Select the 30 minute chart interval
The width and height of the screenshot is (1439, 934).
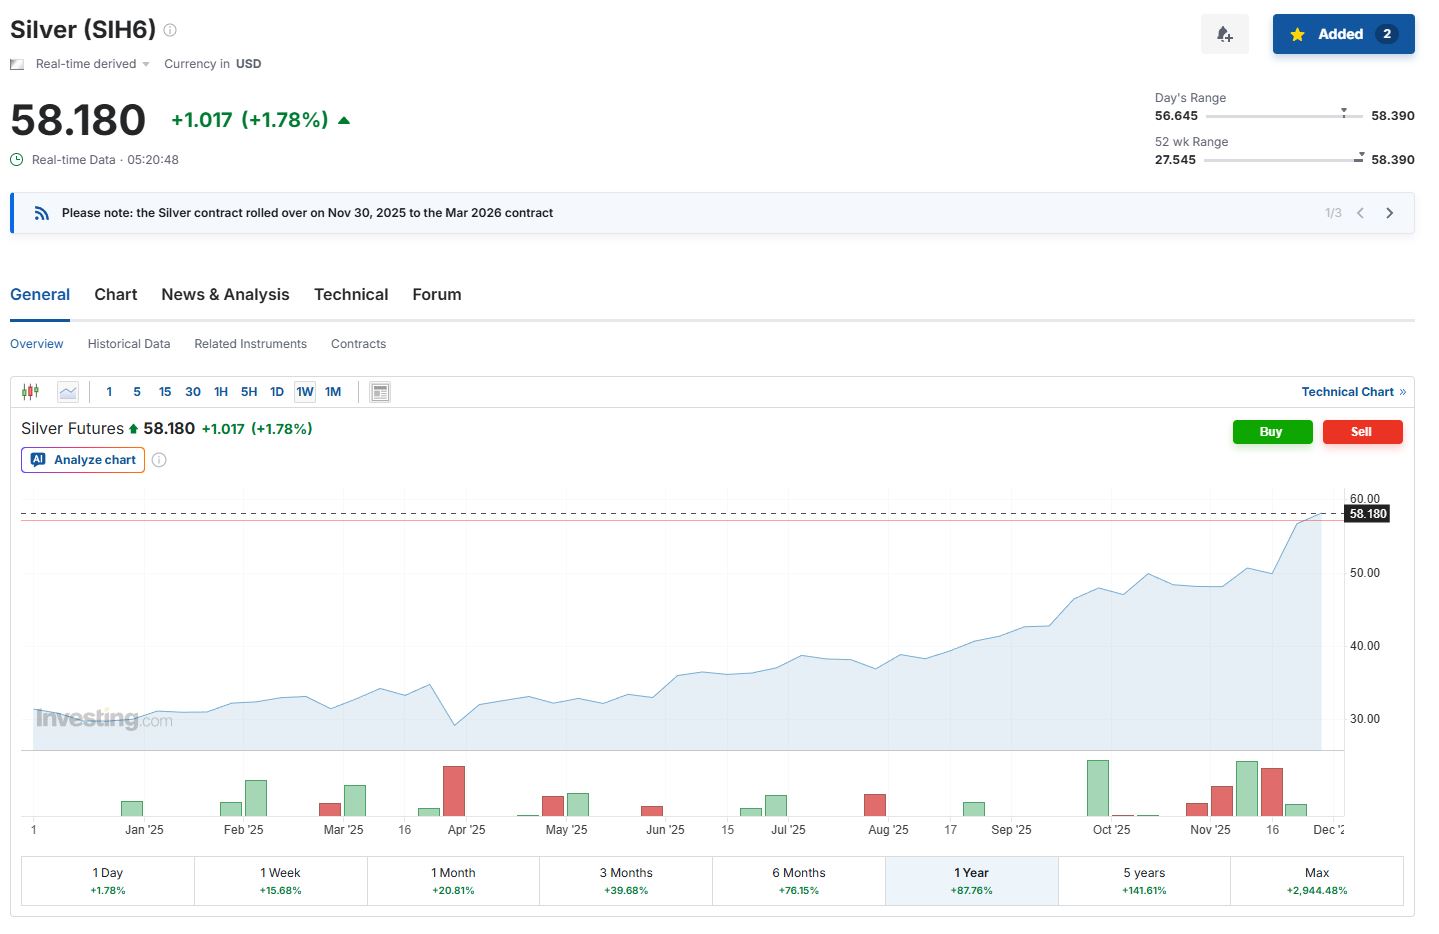click(x=193, y=392)
